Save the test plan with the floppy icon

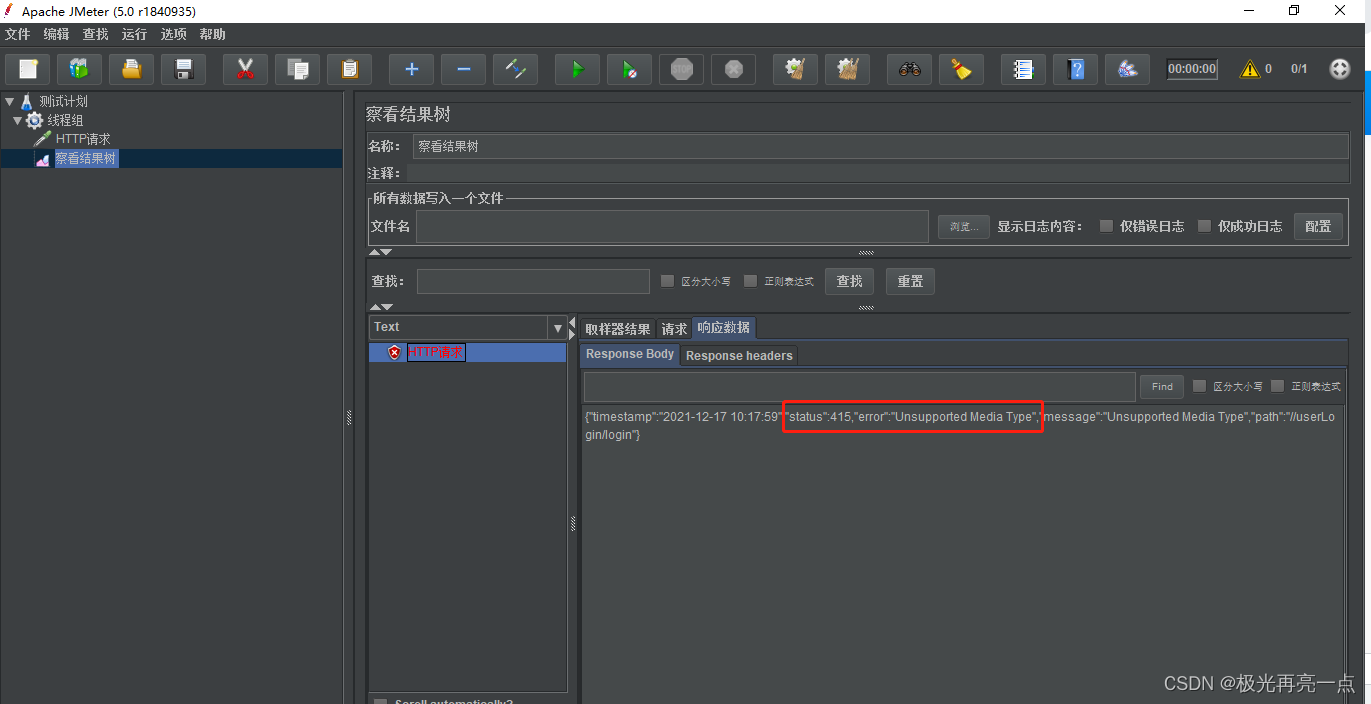(x=184, y=69)
